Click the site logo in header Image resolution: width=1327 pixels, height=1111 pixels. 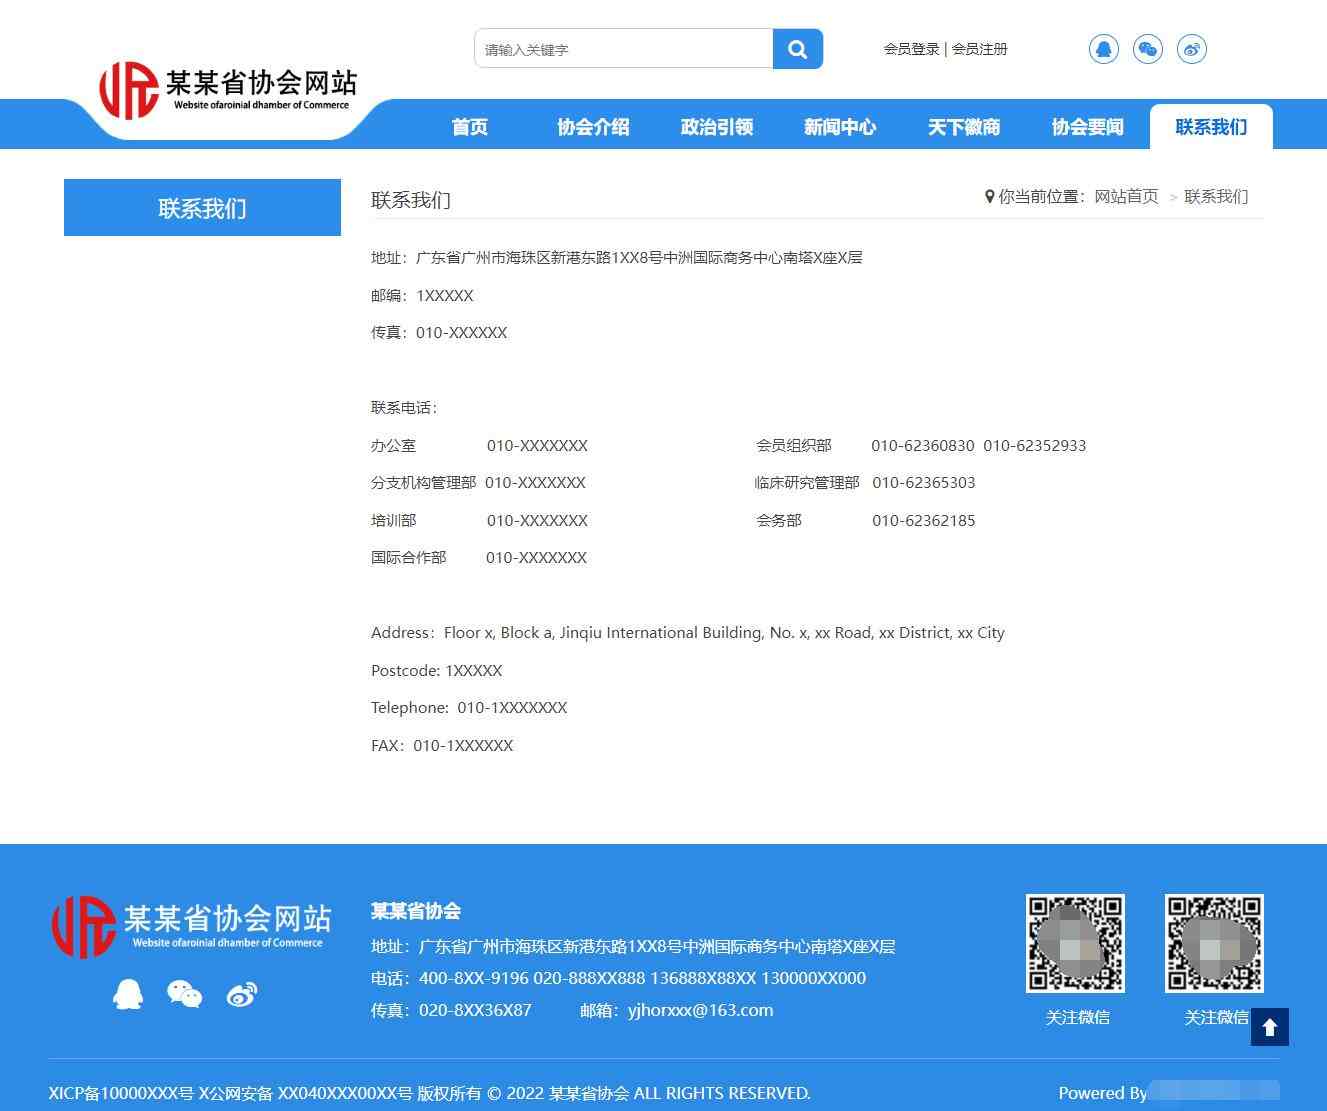228,90
